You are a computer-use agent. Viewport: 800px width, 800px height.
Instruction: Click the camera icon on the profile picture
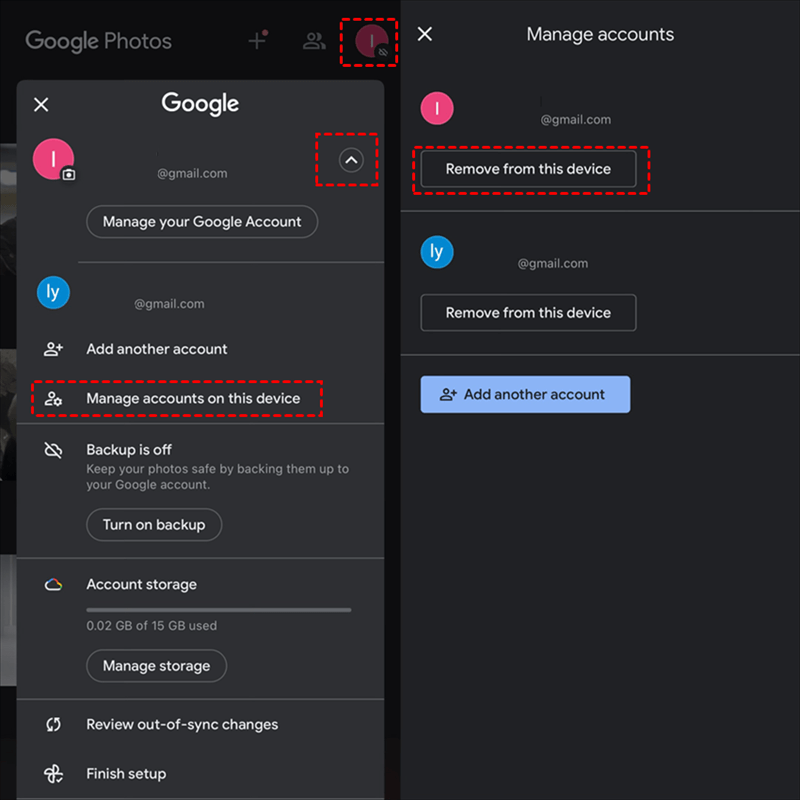tap(67, 176)
